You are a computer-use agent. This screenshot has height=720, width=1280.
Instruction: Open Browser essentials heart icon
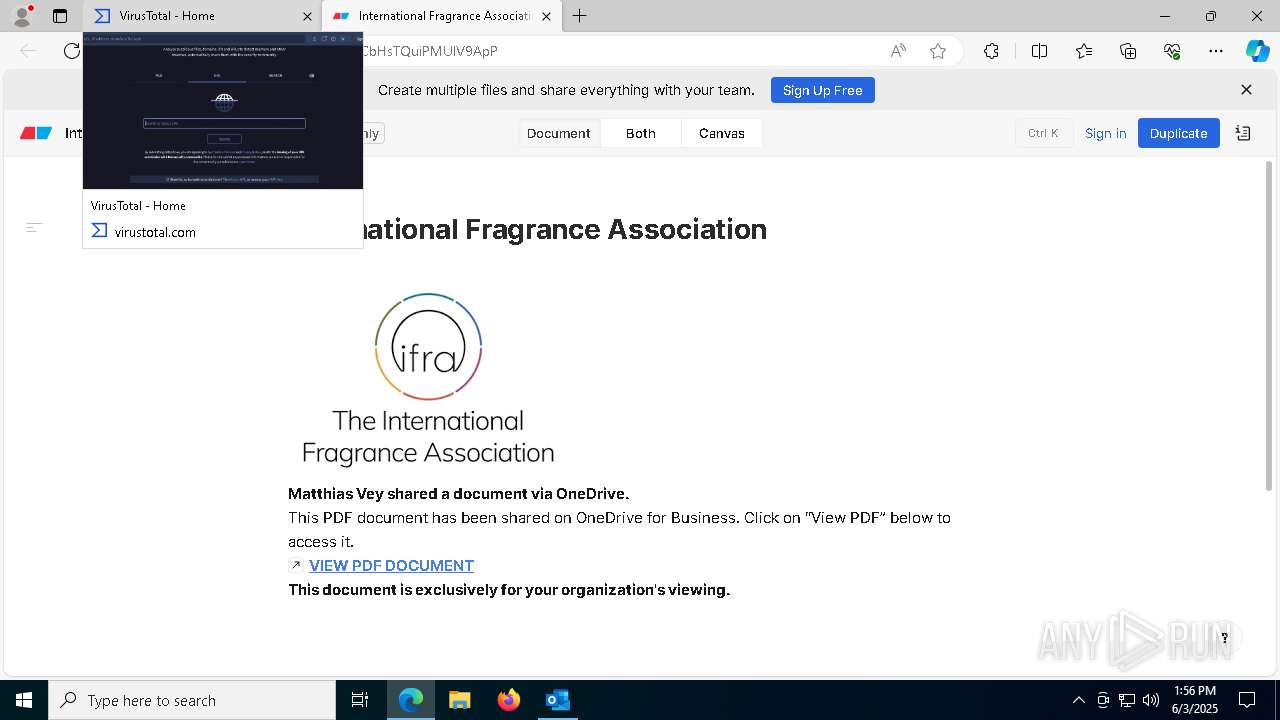(x=1172, y=51)
